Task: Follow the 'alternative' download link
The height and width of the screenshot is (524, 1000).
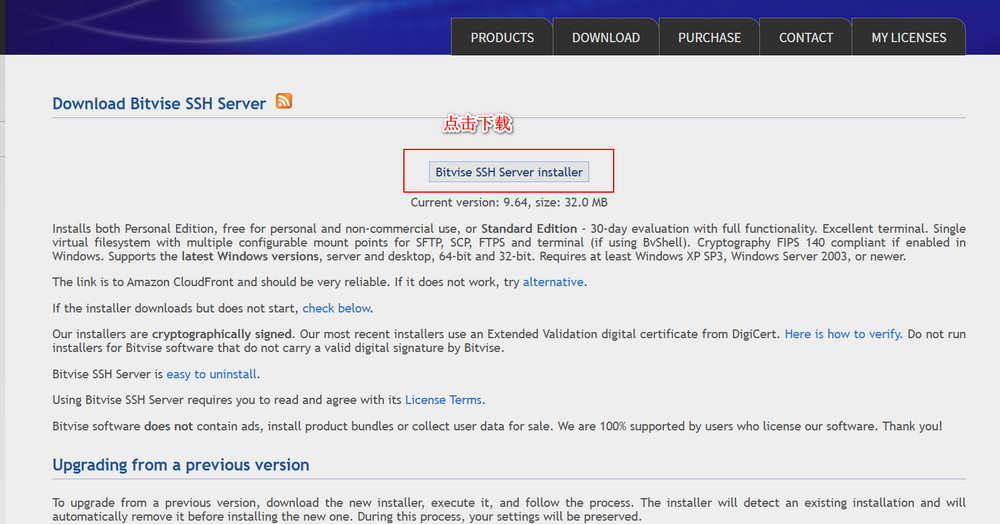Action: click(x=553, y=282)
